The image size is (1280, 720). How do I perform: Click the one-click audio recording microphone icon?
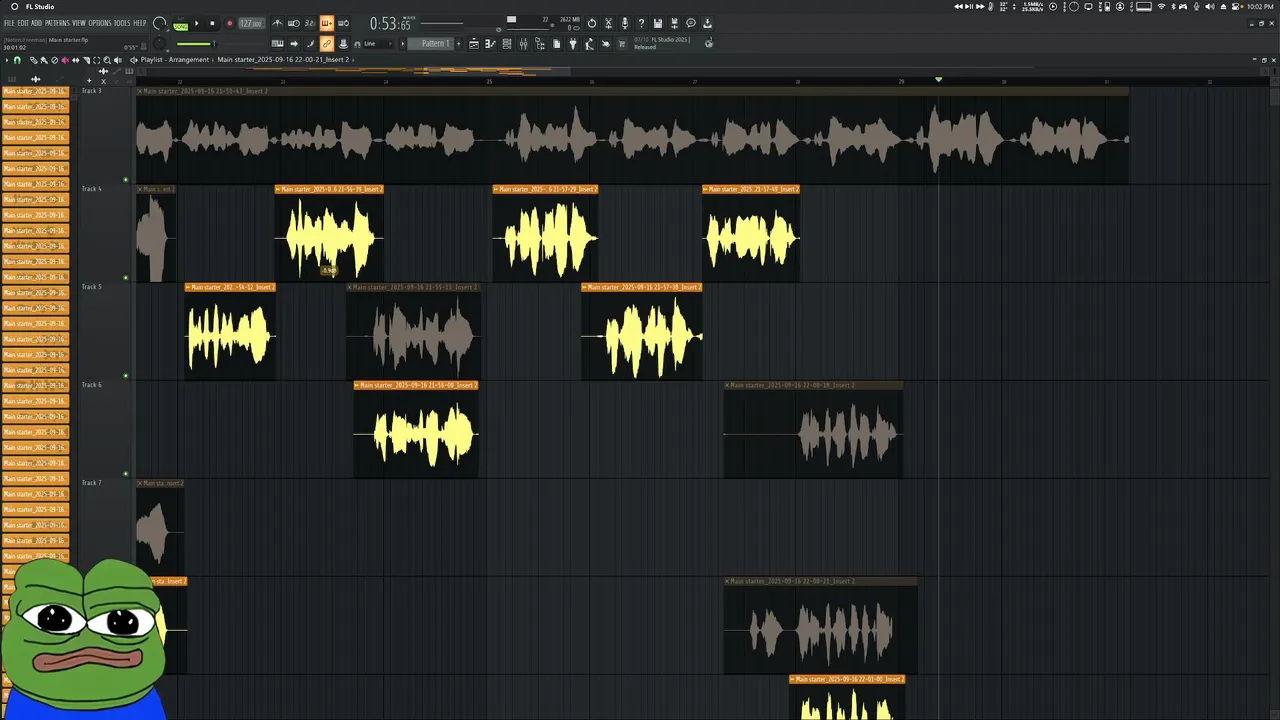click(625, 23)
